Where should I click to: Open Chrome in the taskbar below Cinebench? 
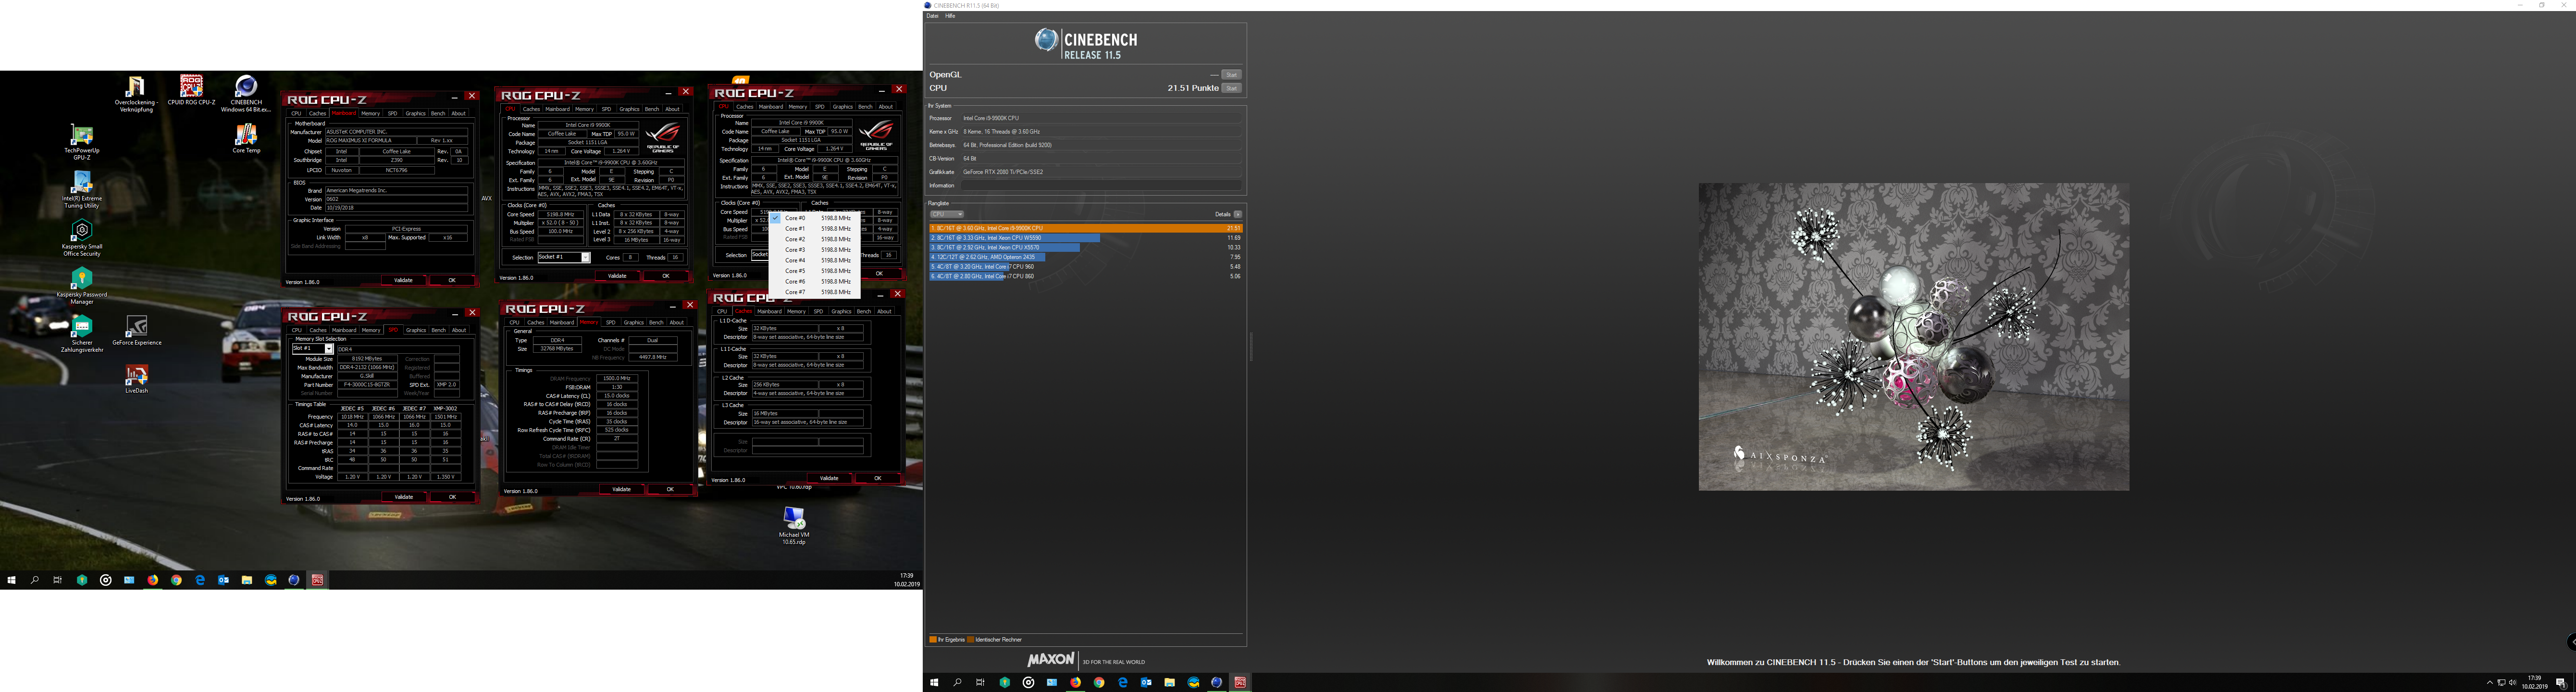pos(1099,682)
